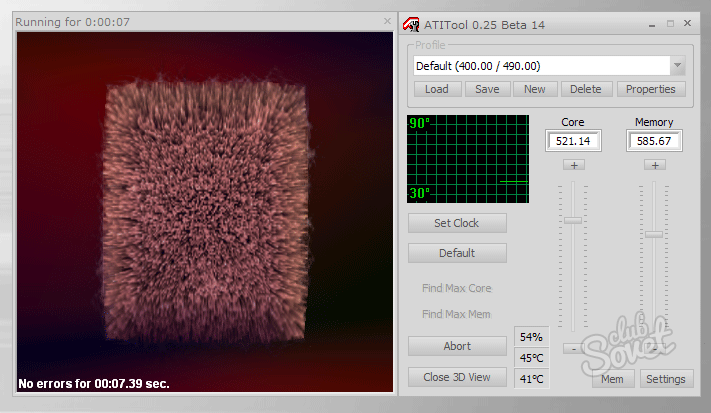Click the Load profile button
The width and height of the screenshot is (711, 413).
pos(437,89)
